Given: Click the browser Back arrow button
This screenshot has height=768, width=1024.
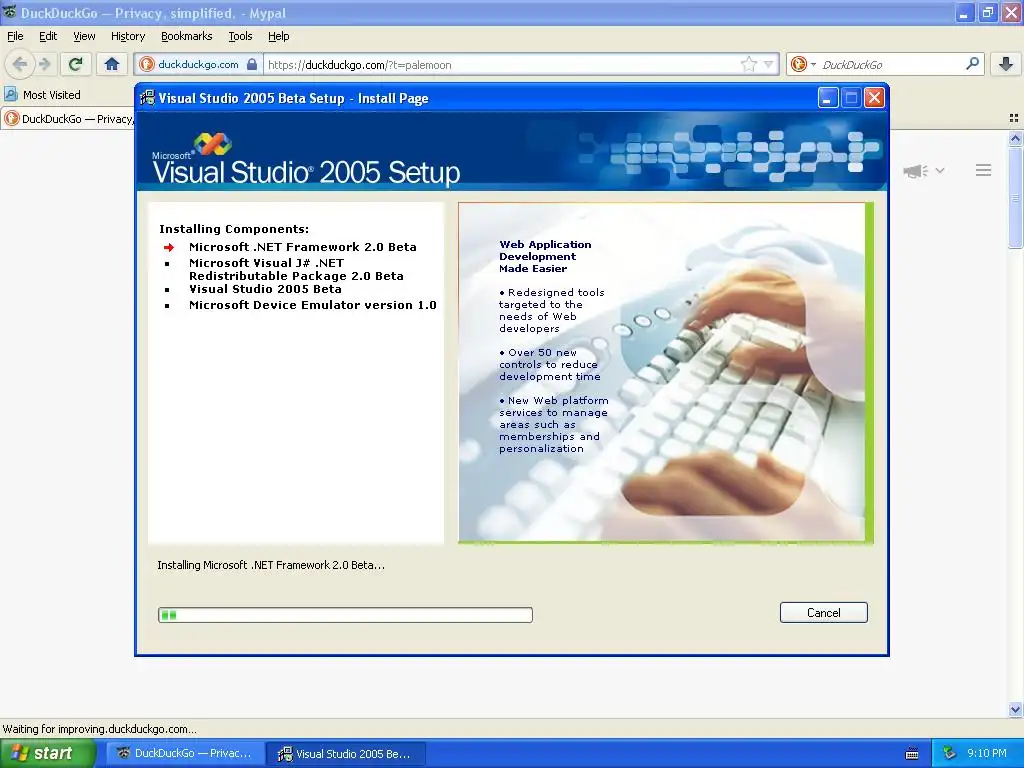Looking at the screenshot, I should (x=20, y=64).
